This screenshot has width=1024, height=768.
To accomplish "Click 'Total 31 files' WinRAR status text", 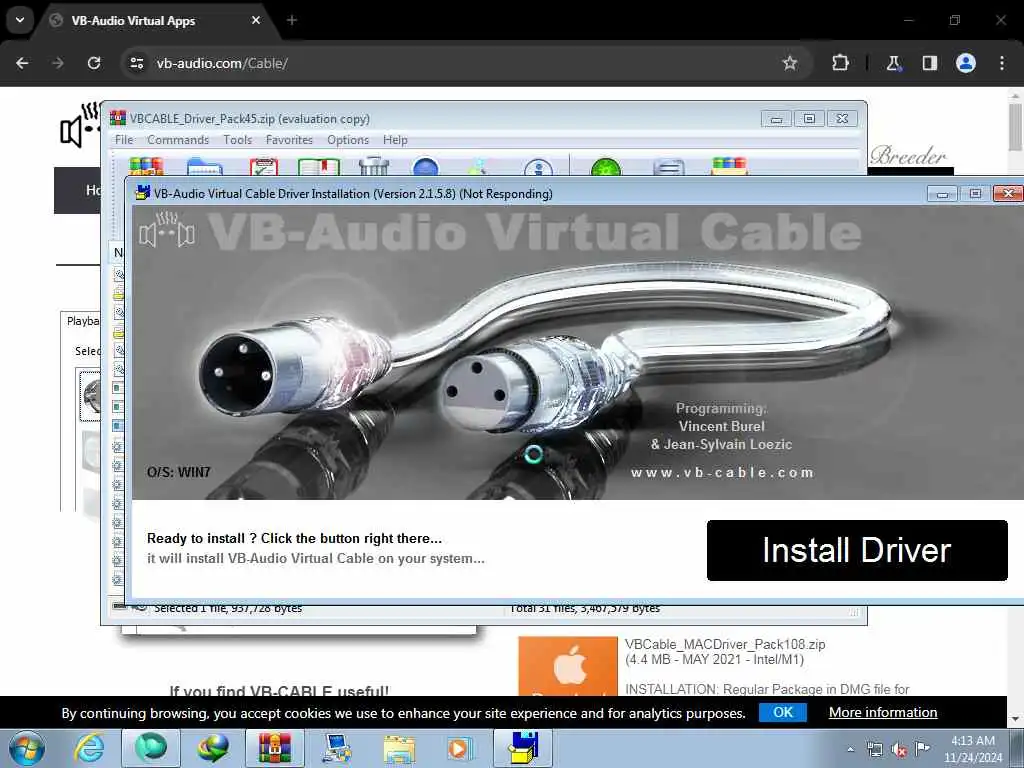I will (585, 609).
